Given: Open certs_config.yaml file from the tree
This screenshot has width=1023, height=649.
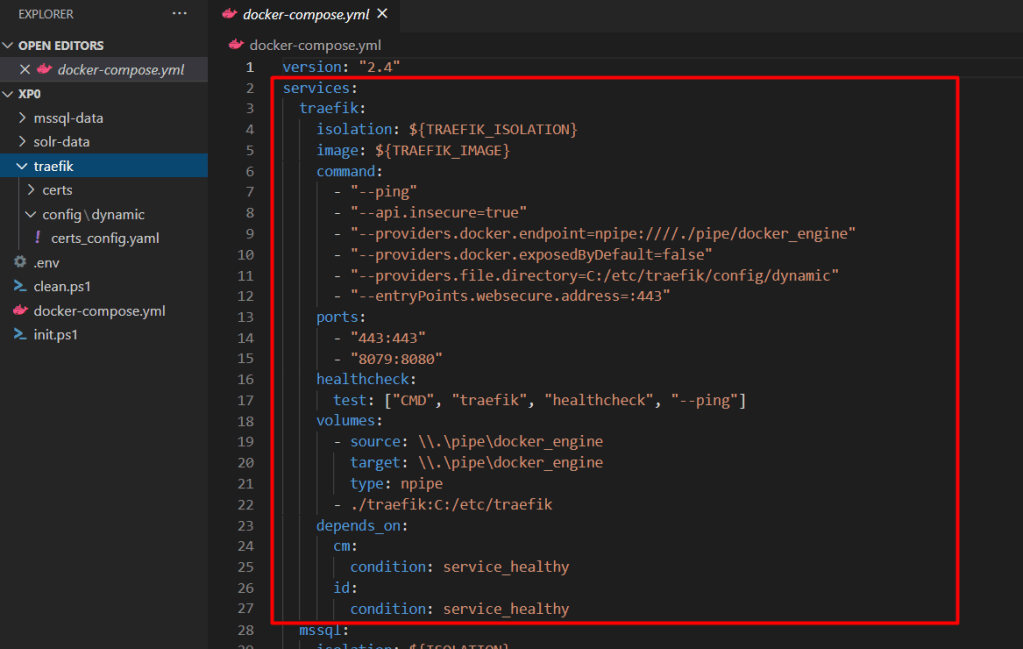Looking at the screenshot, I should [105, 238].
